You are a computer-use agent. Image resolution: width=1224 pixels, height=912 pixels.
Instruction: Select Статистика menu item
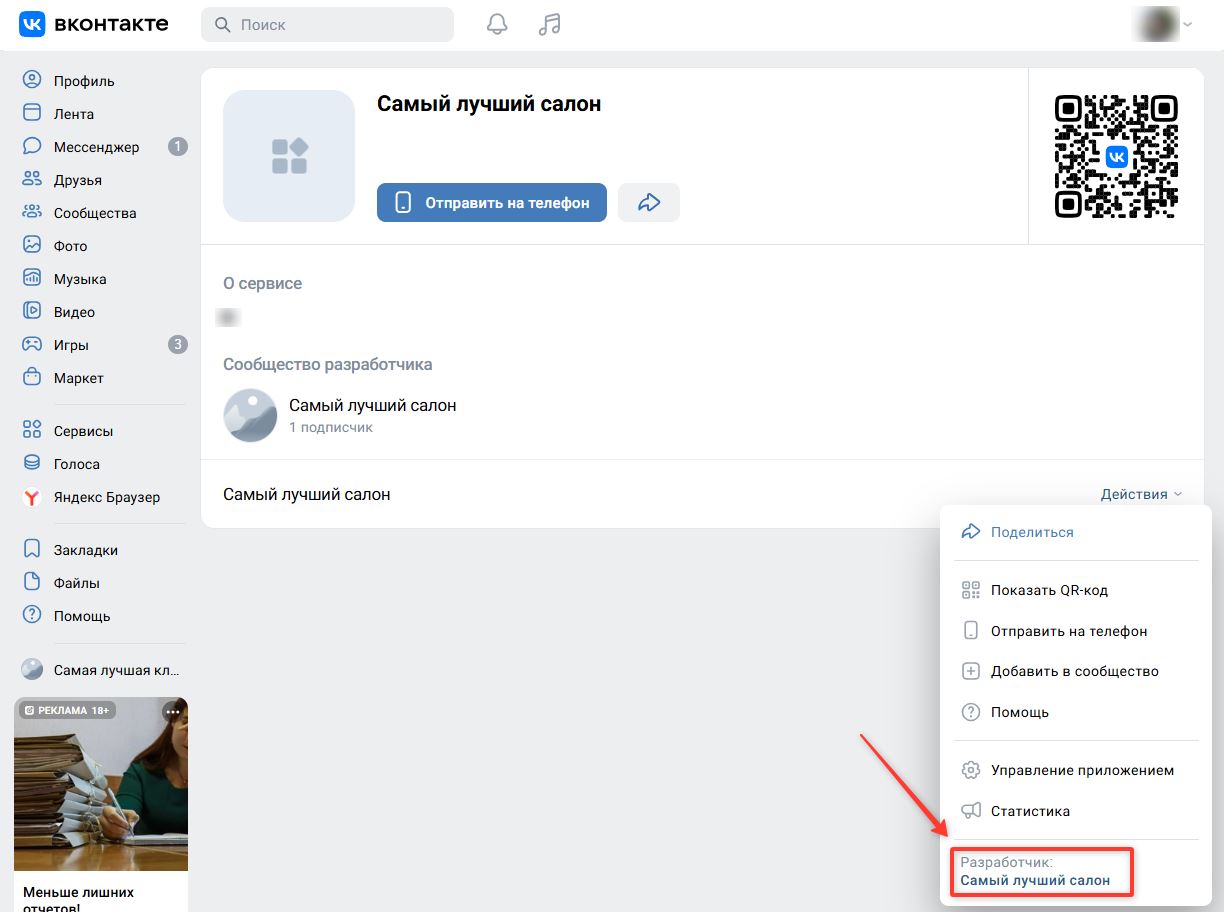point(1075,811)
